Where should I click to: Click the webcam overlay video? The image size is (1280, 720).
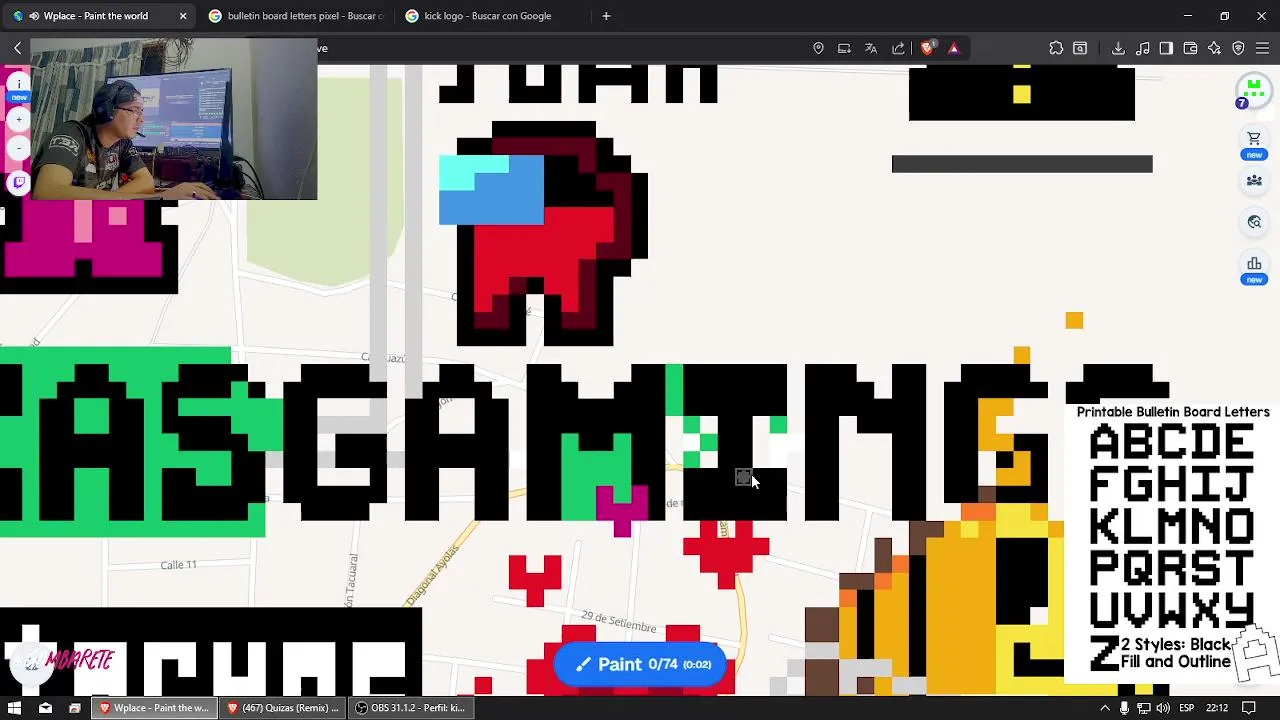(x=174, y=119)
